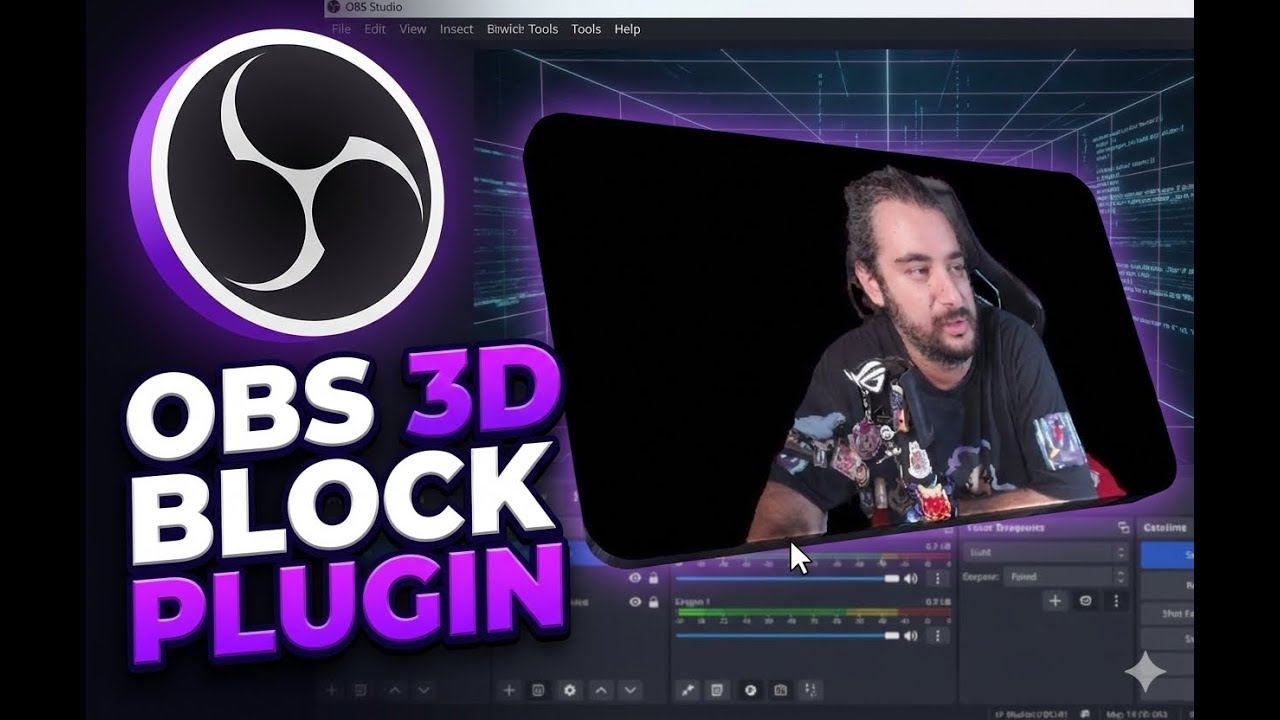This screenshot has height=720, width=1280.
Task: Open the Tools menu beside Help
Action: click(586, 29)
